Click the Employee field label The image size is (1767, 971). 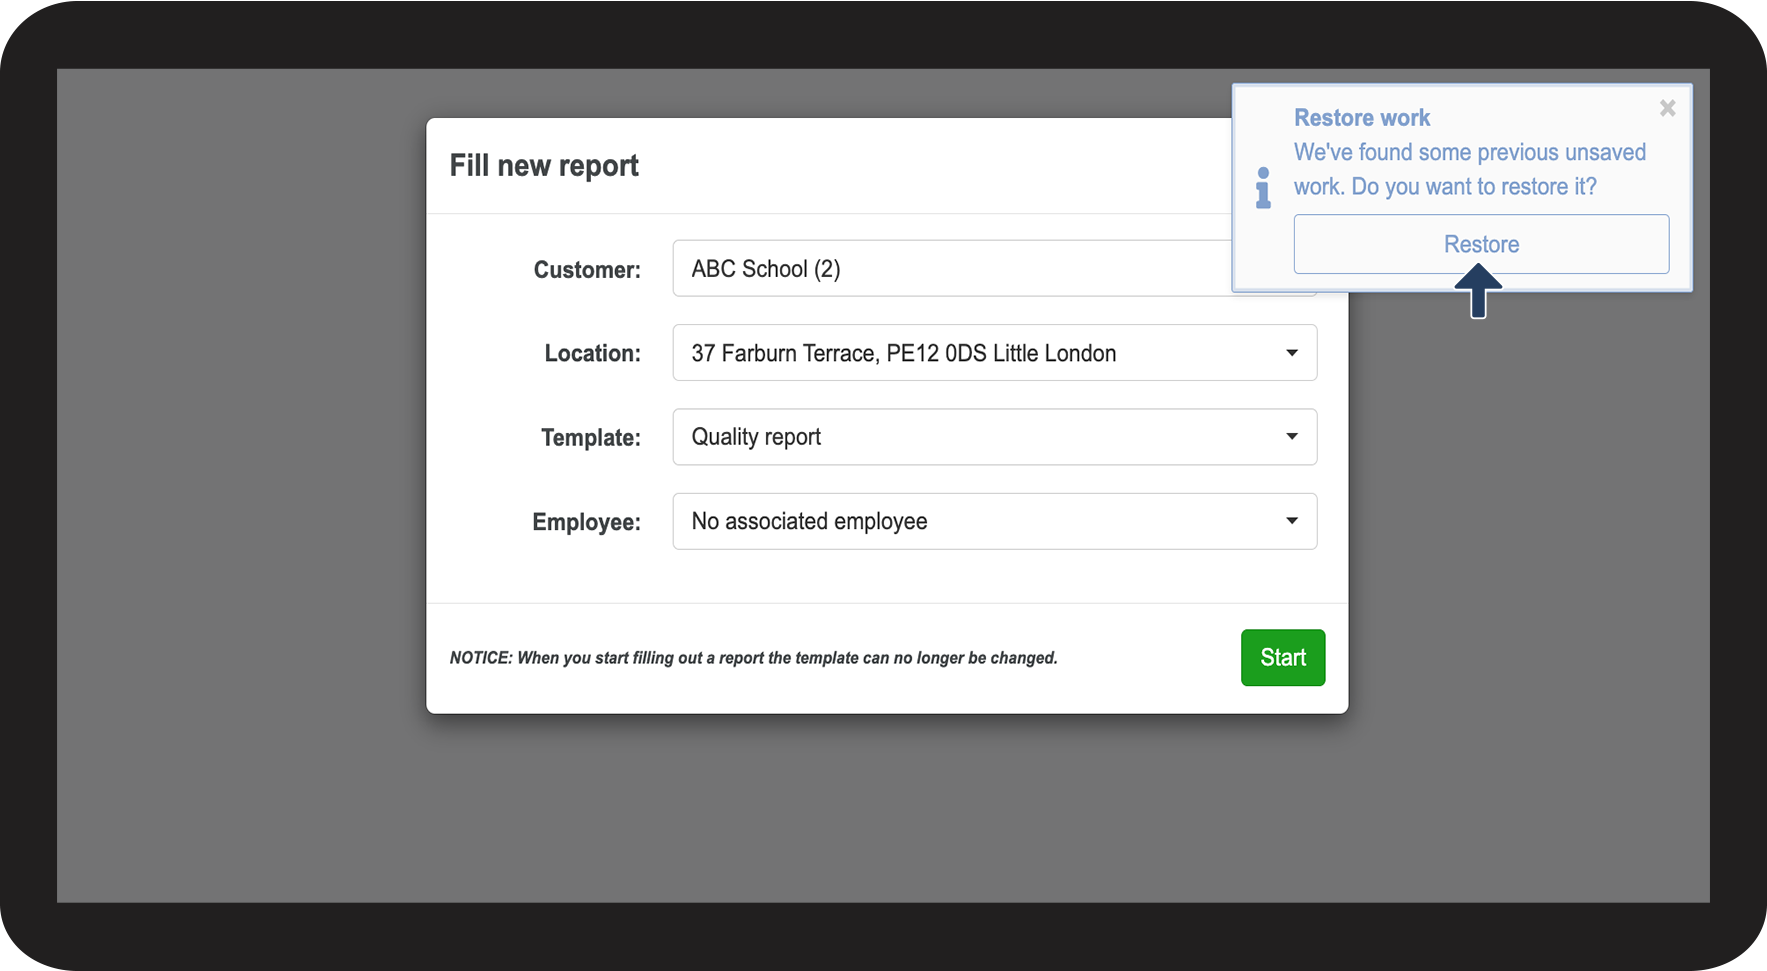[586, 522]
